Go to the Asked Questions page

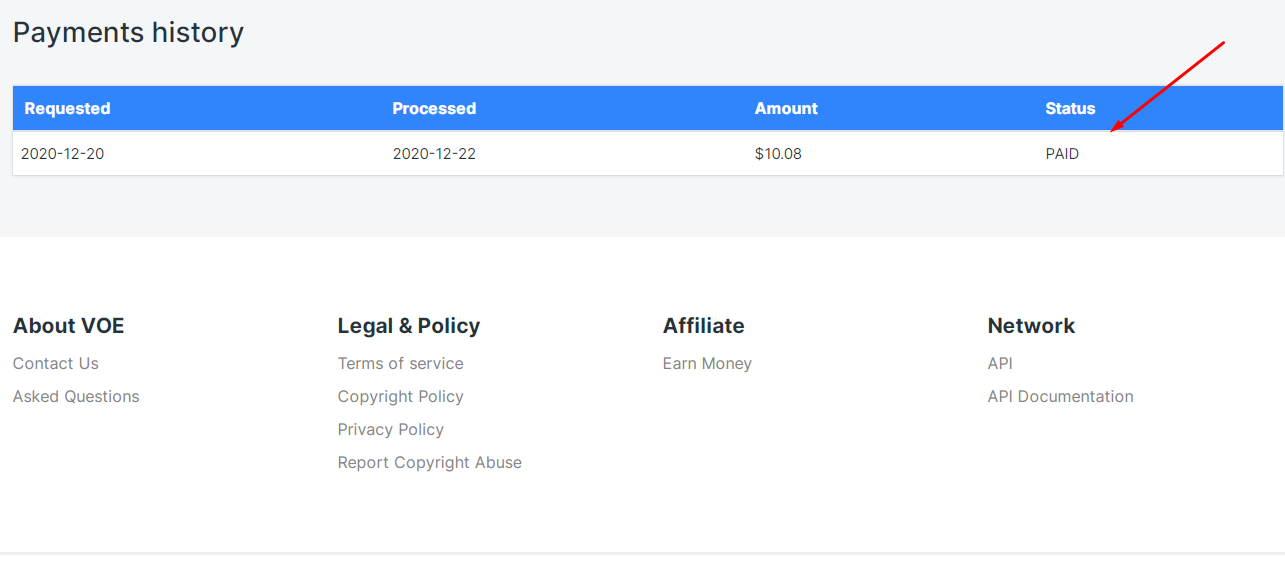(x=76, y=396)
